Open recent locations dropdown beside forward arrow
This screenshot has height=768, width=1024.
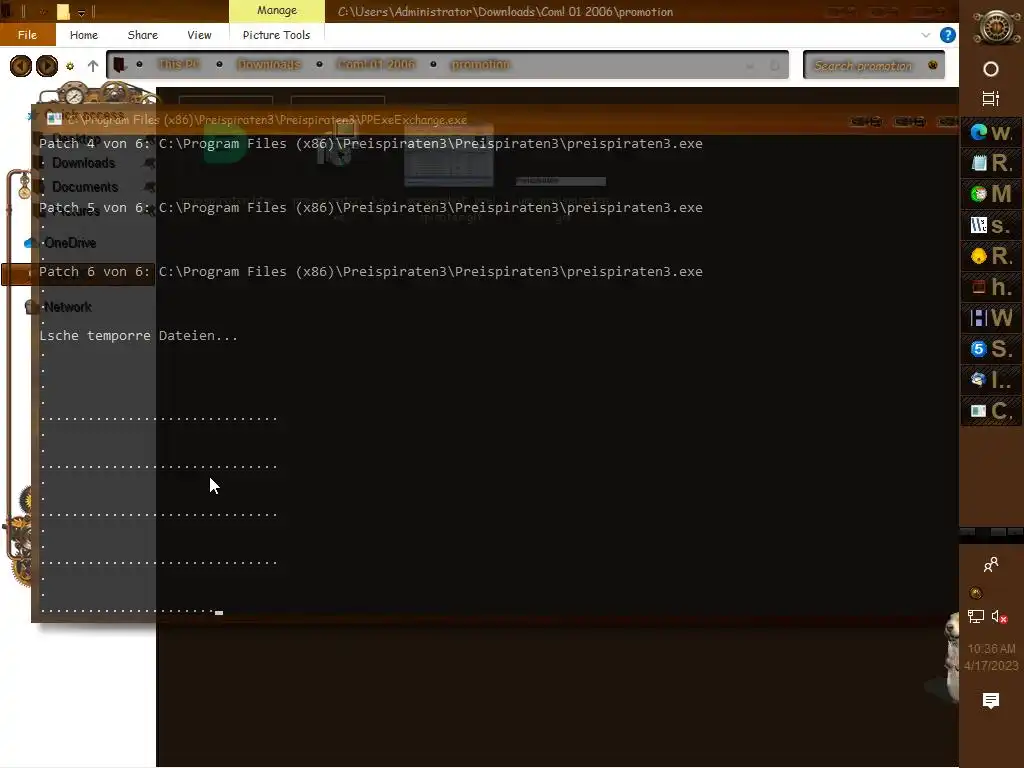point(70,66)
